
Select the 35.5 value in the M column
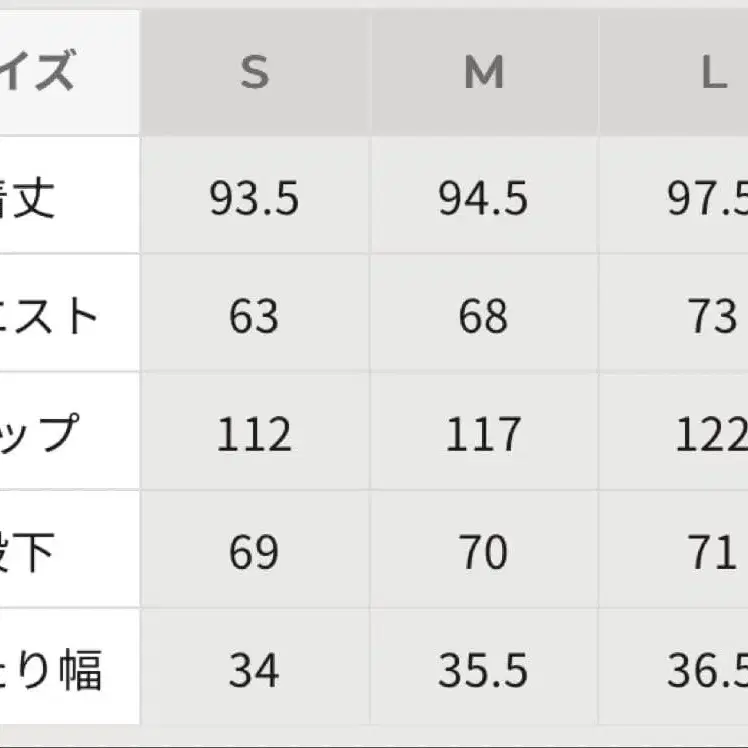484,671
